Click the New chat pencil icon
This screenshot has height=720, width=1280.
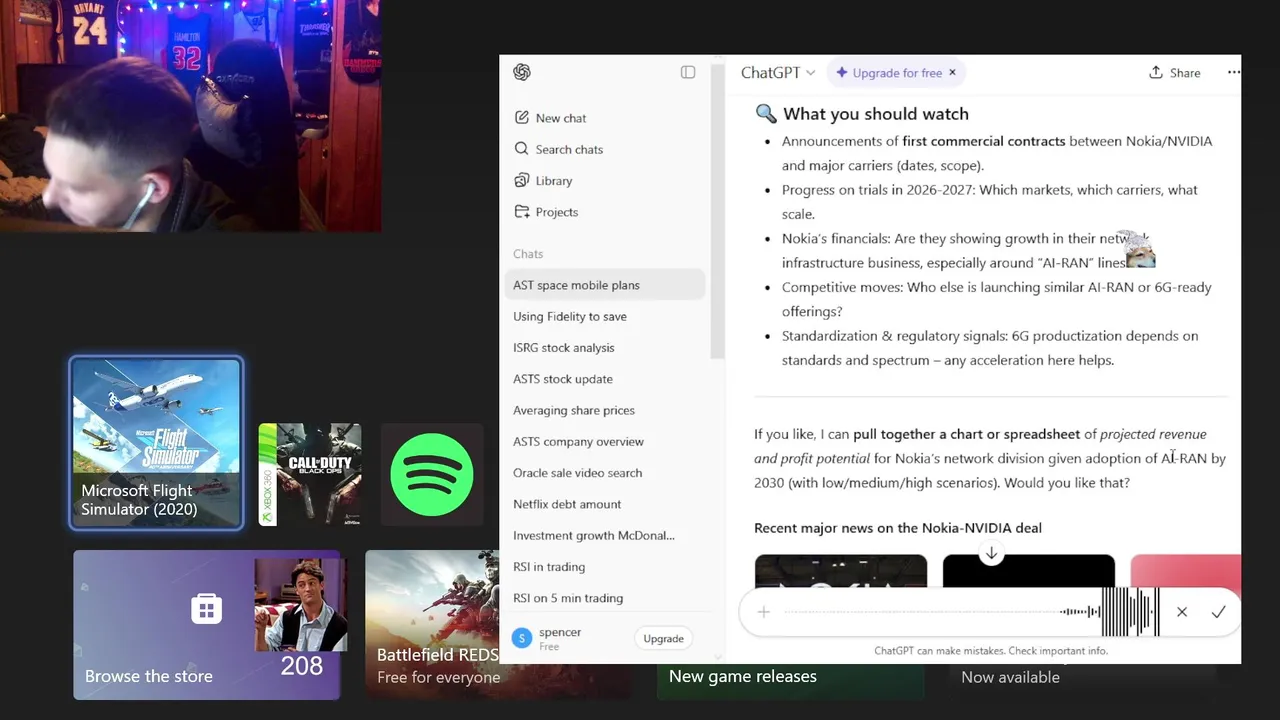point(521,118)
